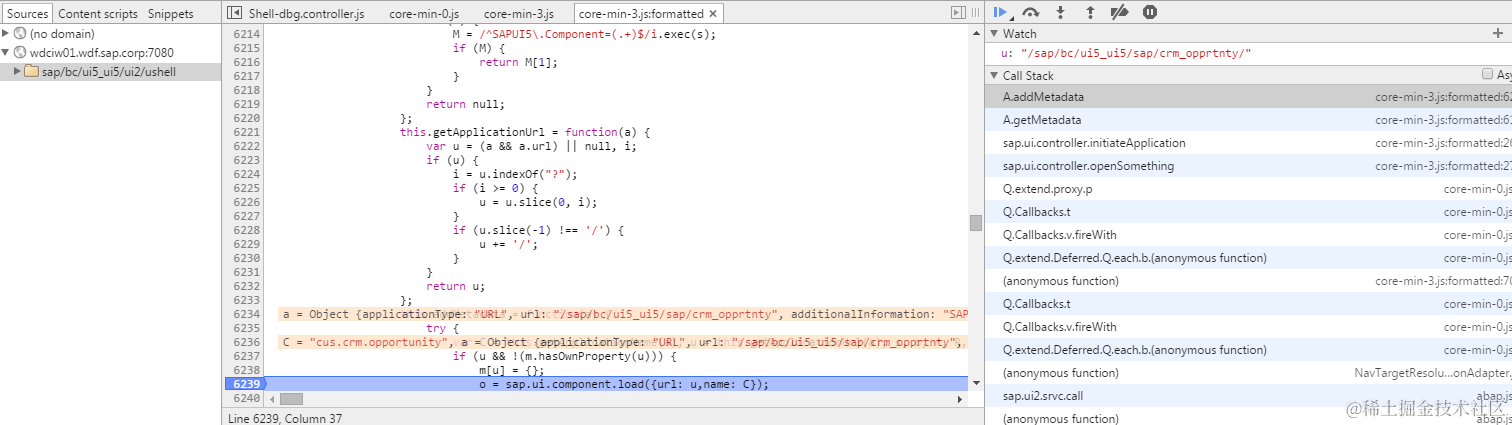Screen dimensions: 1512x425
Task: Click the core-min-3.js:formatted link beside A.getMetadata
Action: coord(1441,120)
